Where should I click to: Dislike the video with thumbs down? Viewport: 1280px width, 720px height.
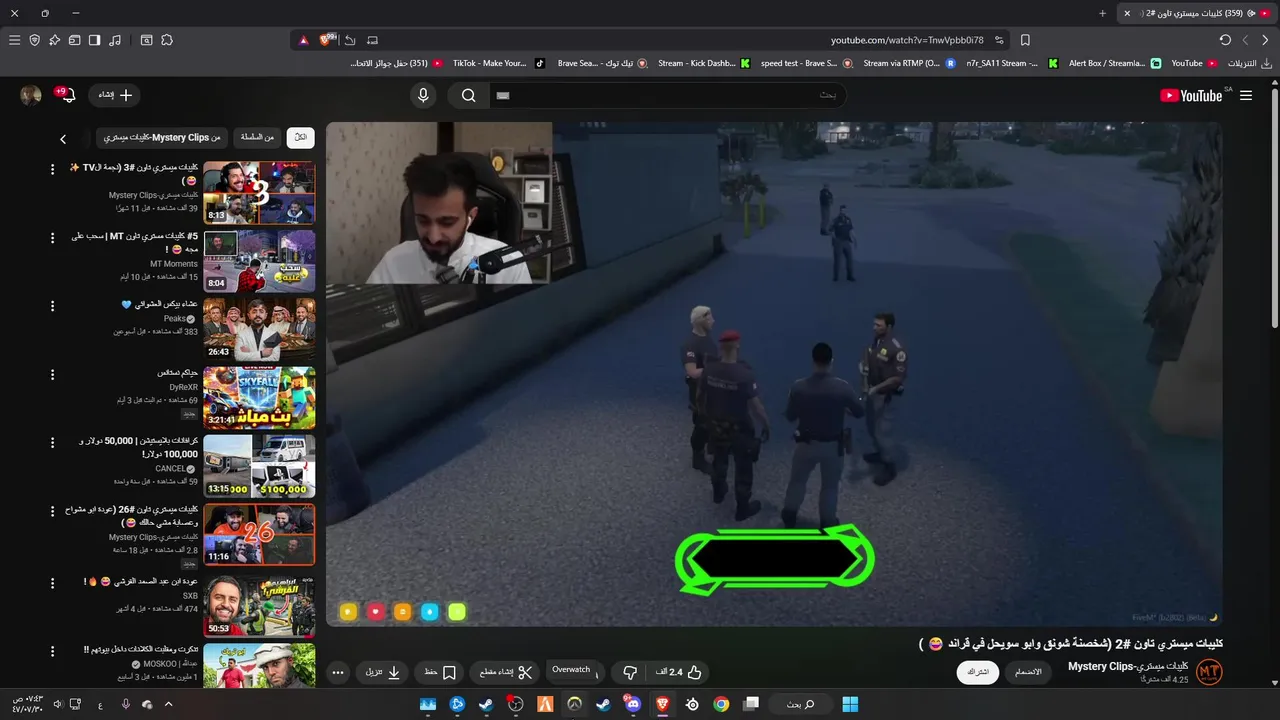coord(630,672)
